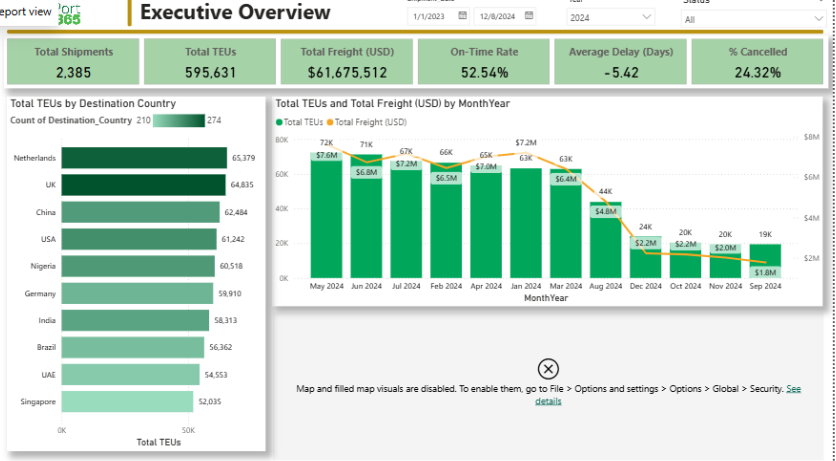836x461 pixels.
Task: Select the Jan 2024 column in monthly chart
Action: 526,223
